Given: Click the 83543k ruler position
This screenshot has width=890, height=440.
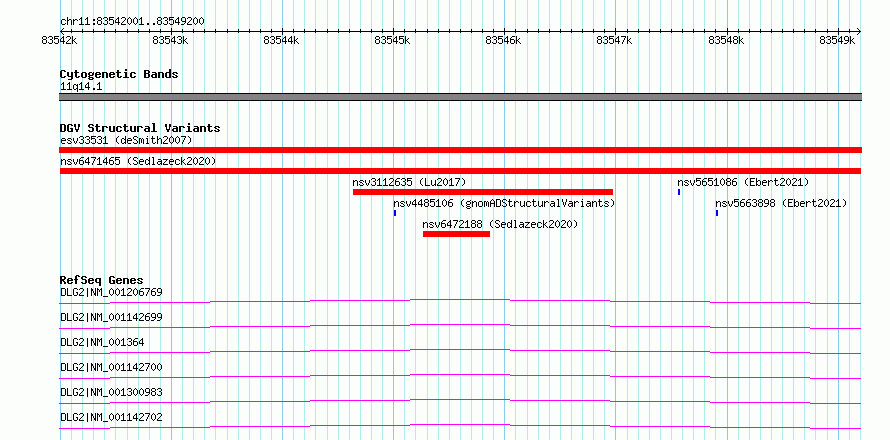Looking at the screenshot, I should tap(170, 40).
